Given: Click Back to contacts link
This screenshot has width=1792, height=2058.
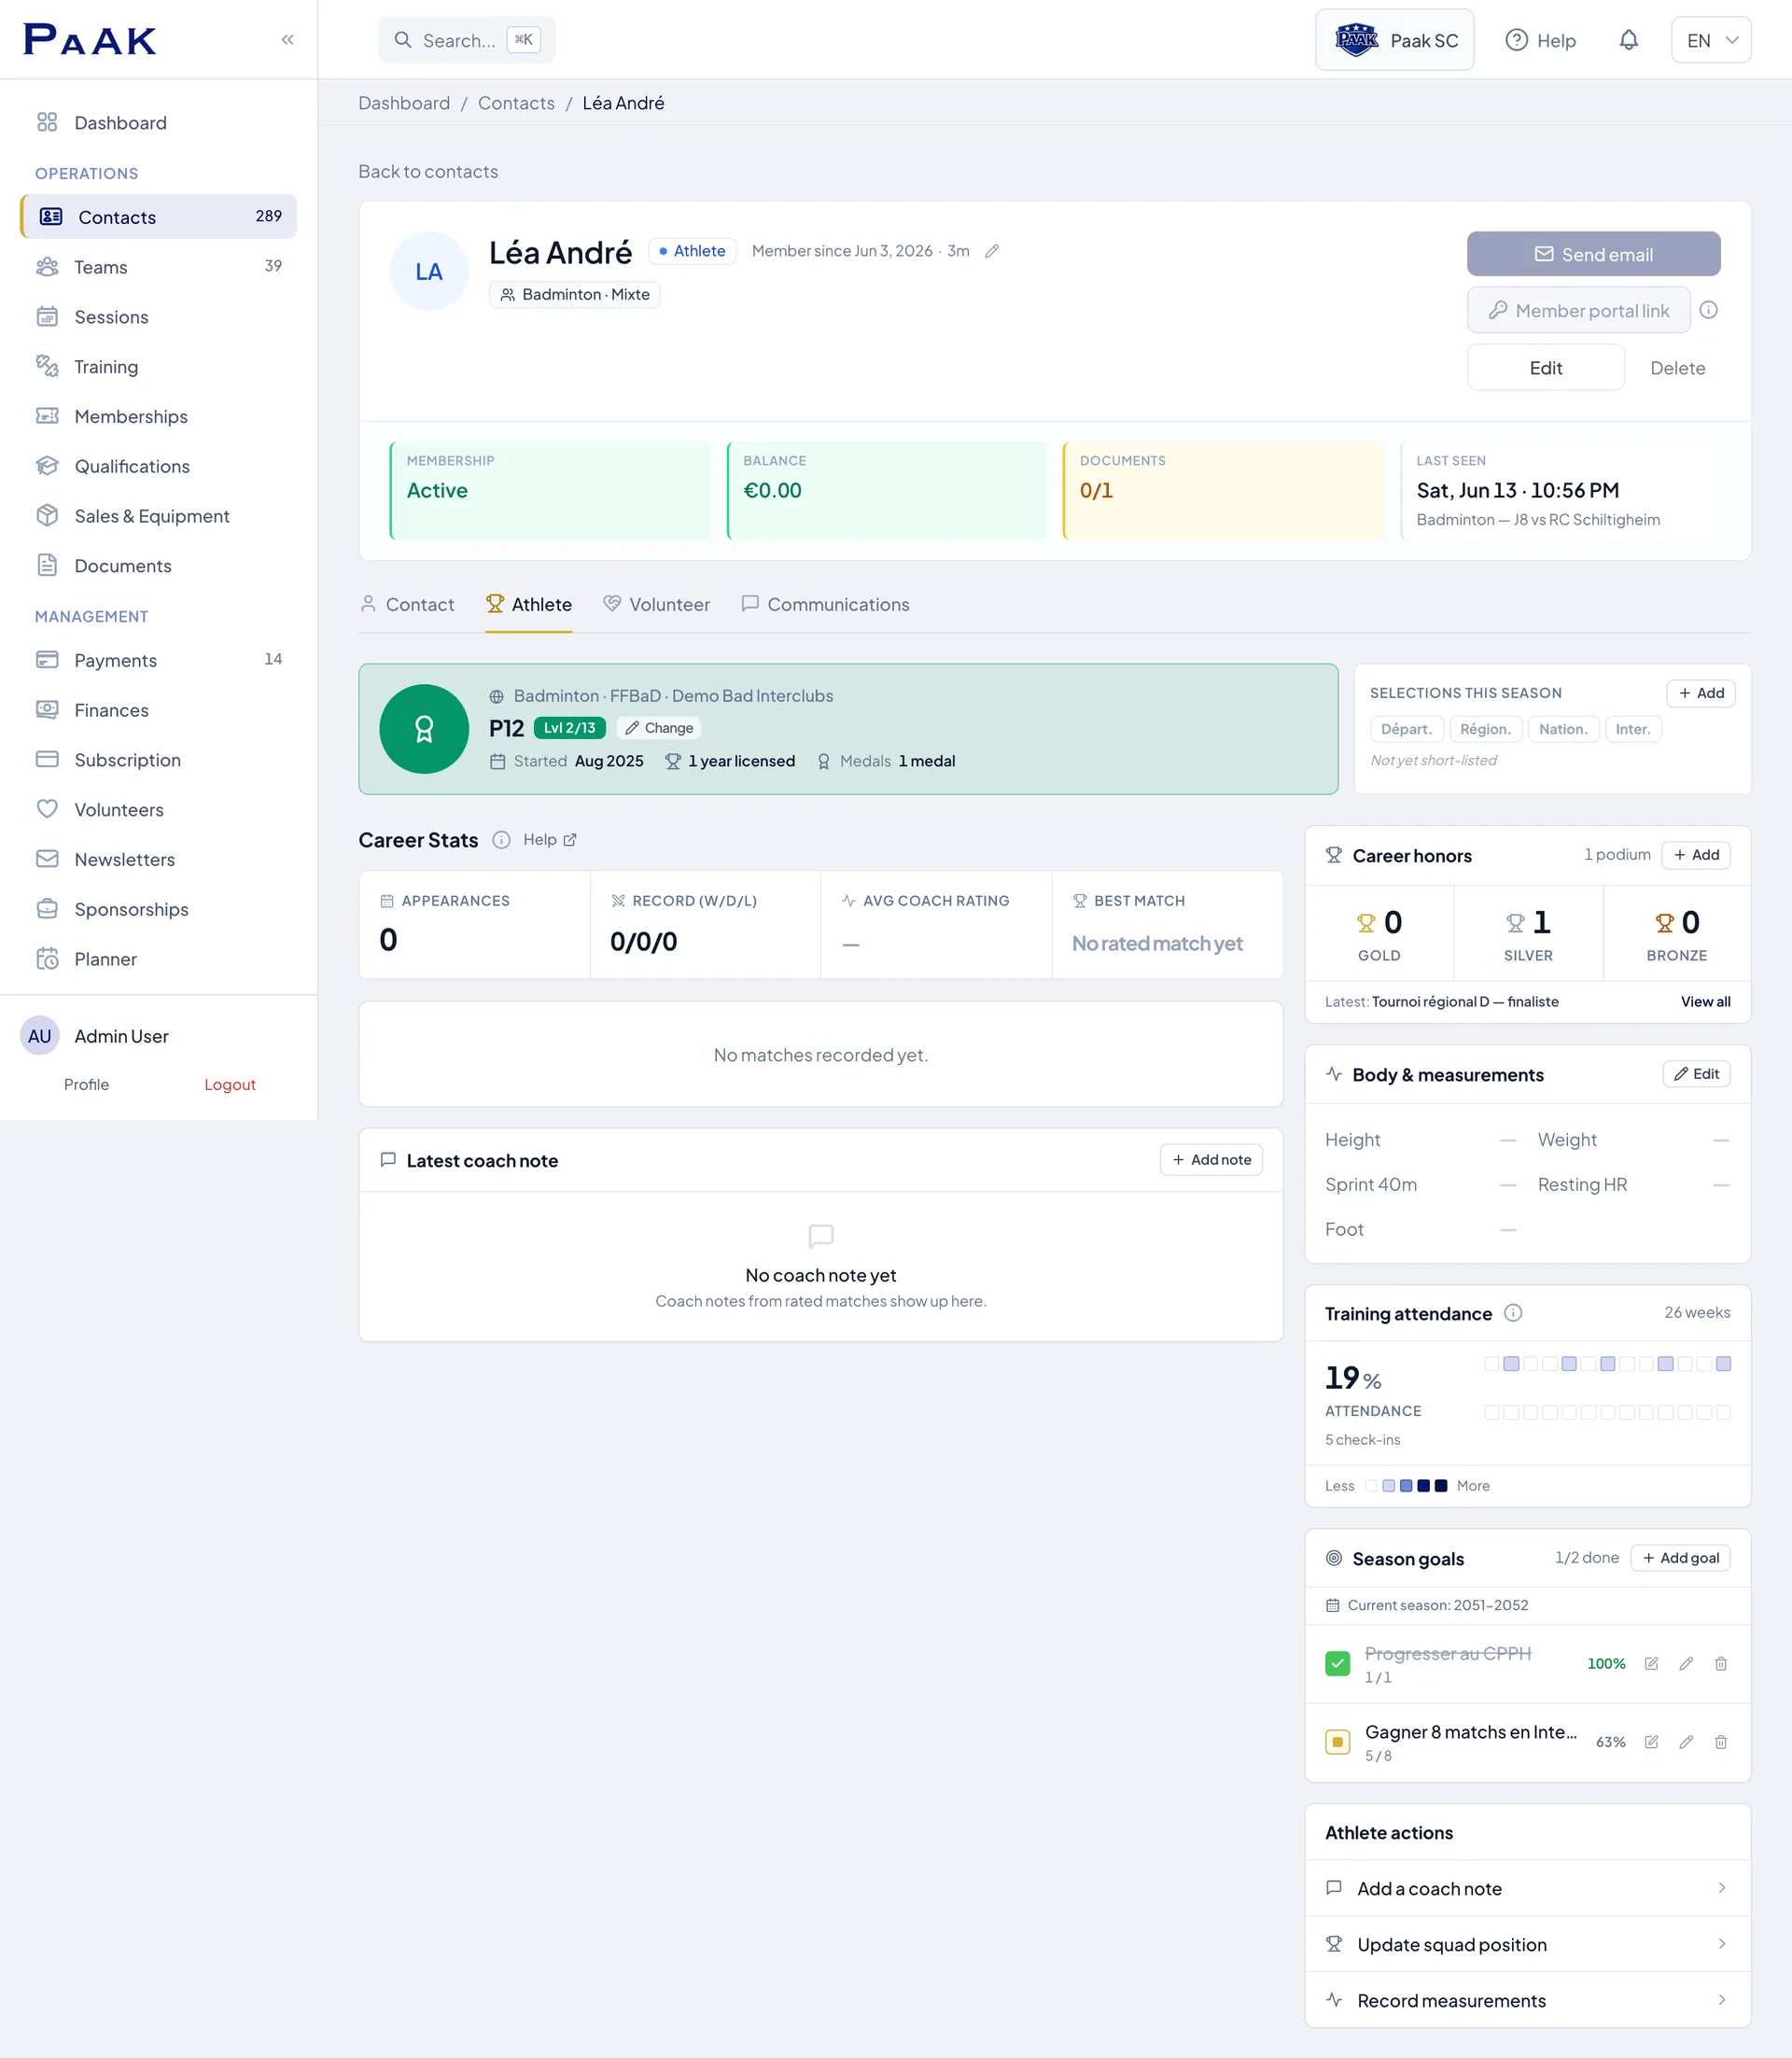Looking at the screenshot, I should (428, 172).
